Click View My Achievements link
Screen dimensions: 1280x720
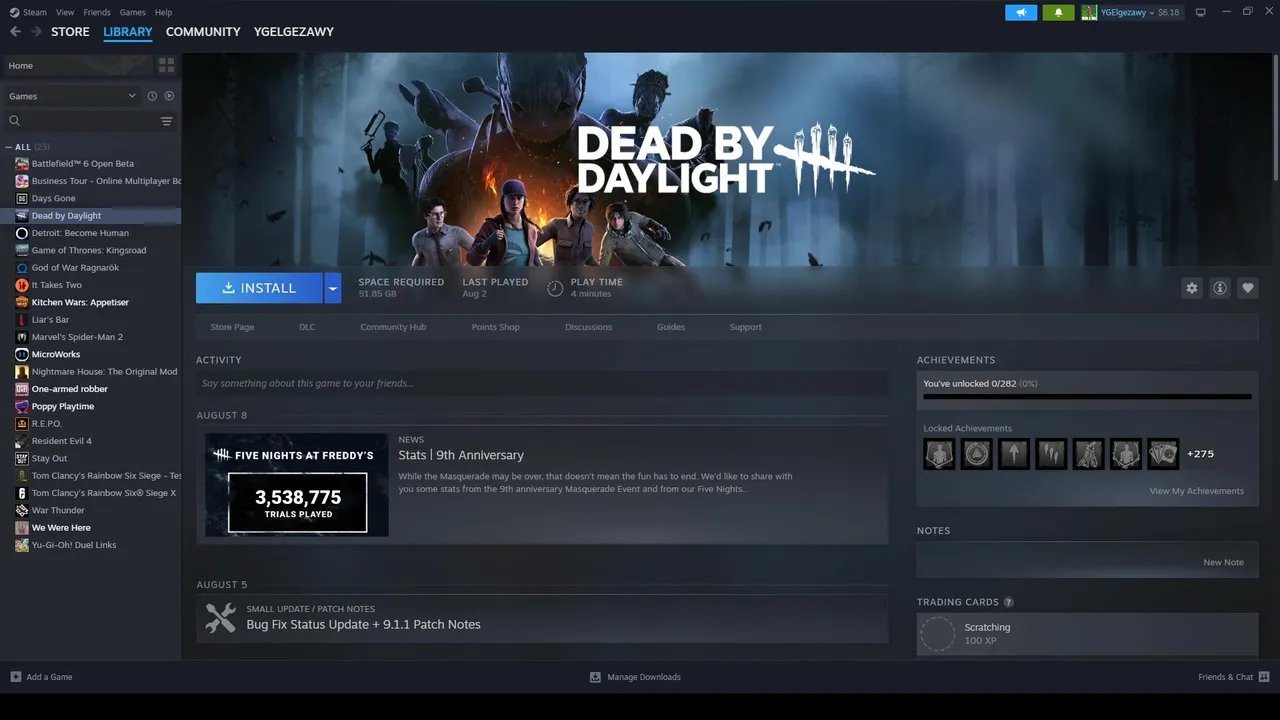tap(1196, 491)
